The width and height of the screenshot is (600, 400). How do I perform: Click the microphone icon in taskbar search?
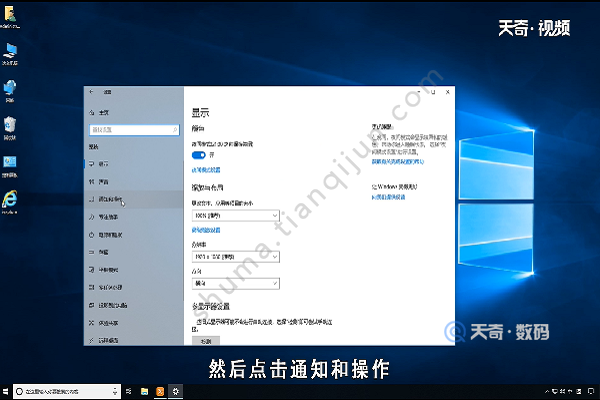[x=115, y=392]
